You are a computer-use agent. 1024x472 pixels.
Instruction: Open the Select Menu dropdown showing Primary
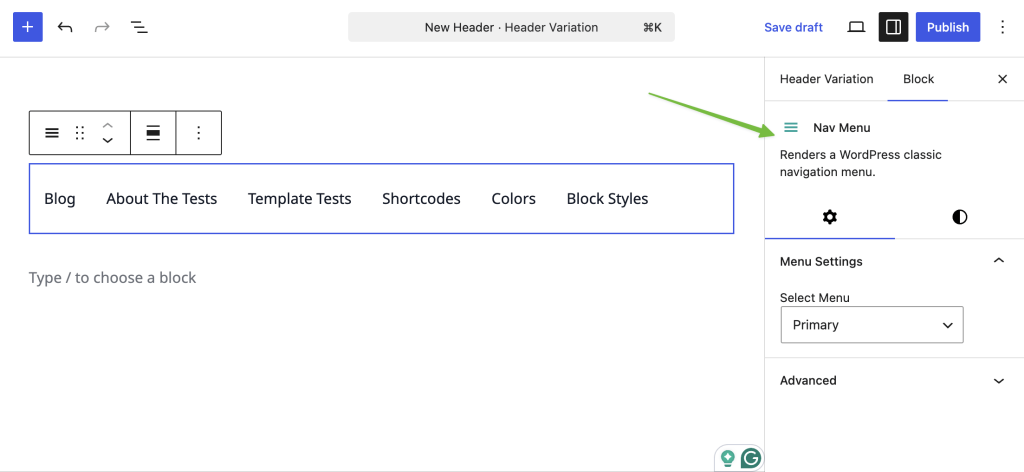(x=872, y=324)
